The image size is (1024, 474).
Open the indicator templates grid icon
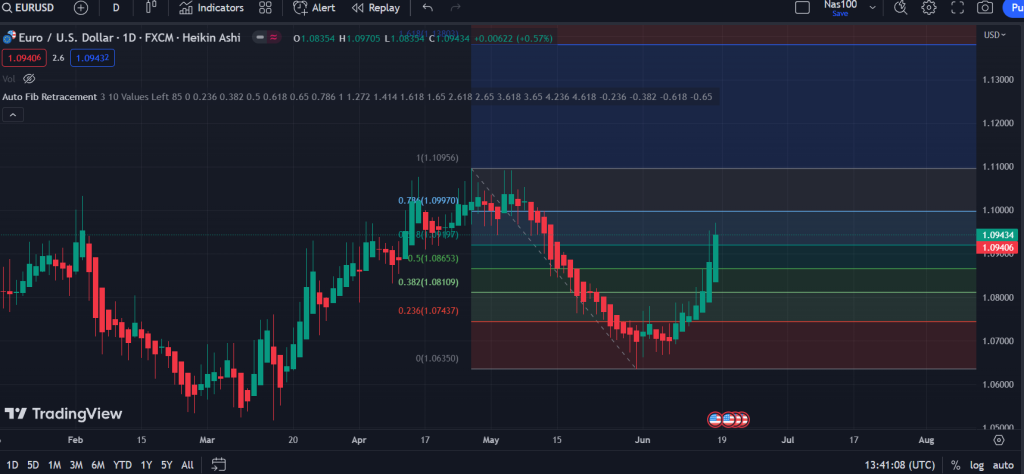(265, 8)
